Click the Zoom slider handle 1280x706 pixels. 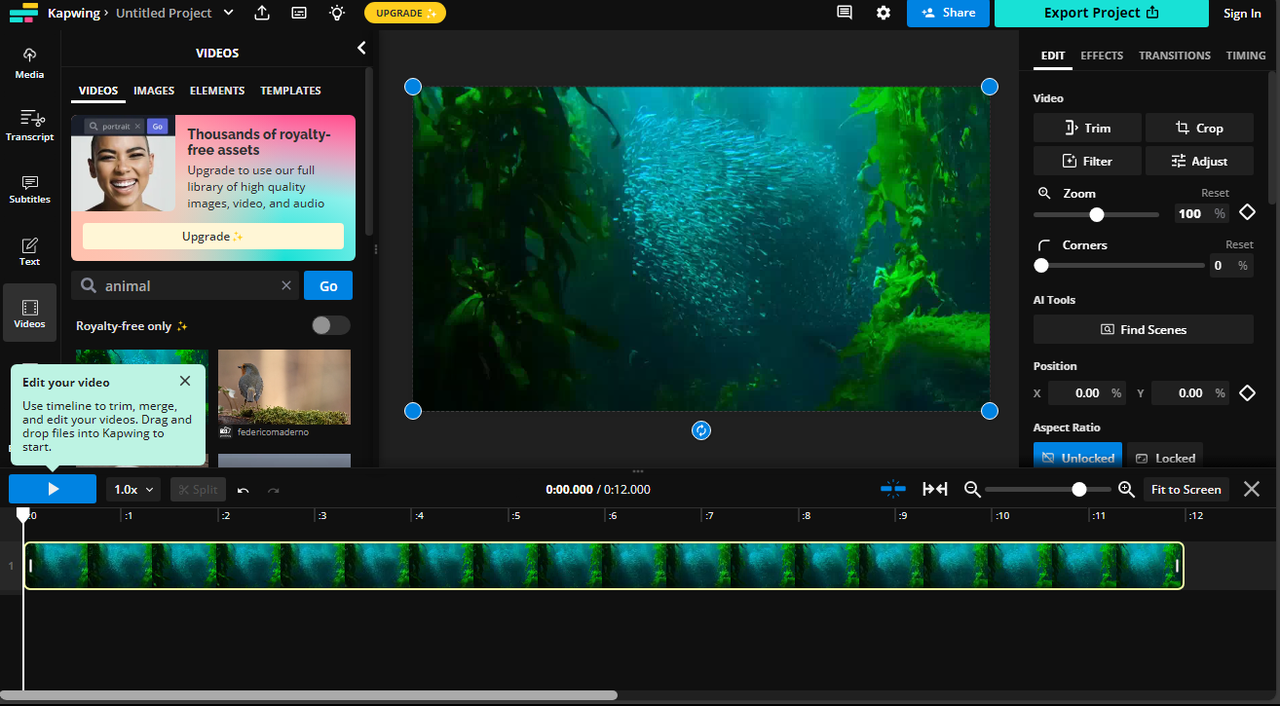[x=1097, y=214]
